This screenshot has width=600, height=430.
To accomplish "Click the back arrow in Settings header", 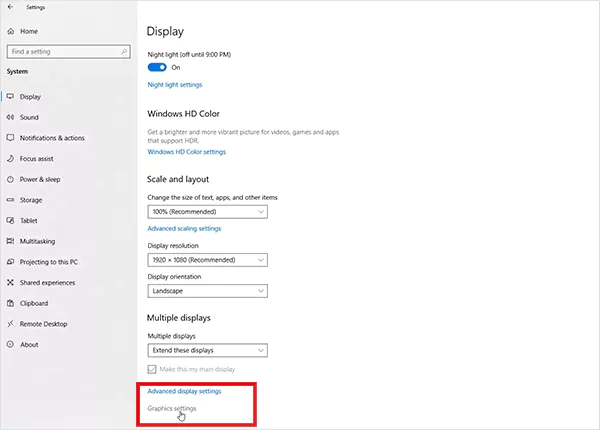I will point(10,7).
